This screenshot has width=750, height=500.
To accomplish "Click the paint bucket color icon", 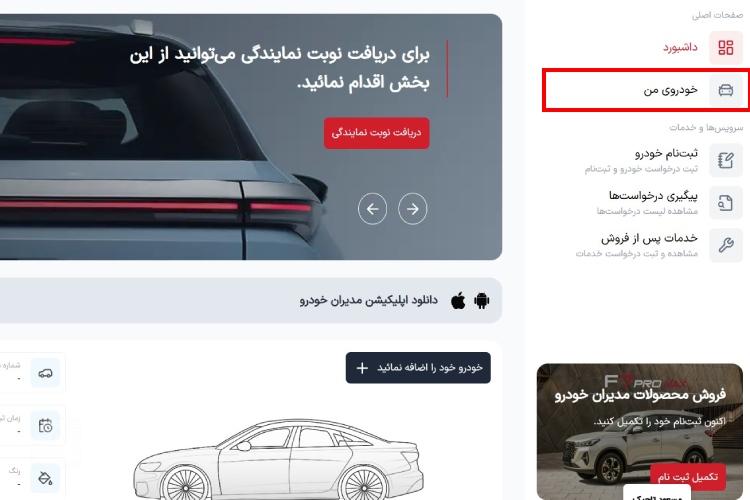I will coord(45,478).
